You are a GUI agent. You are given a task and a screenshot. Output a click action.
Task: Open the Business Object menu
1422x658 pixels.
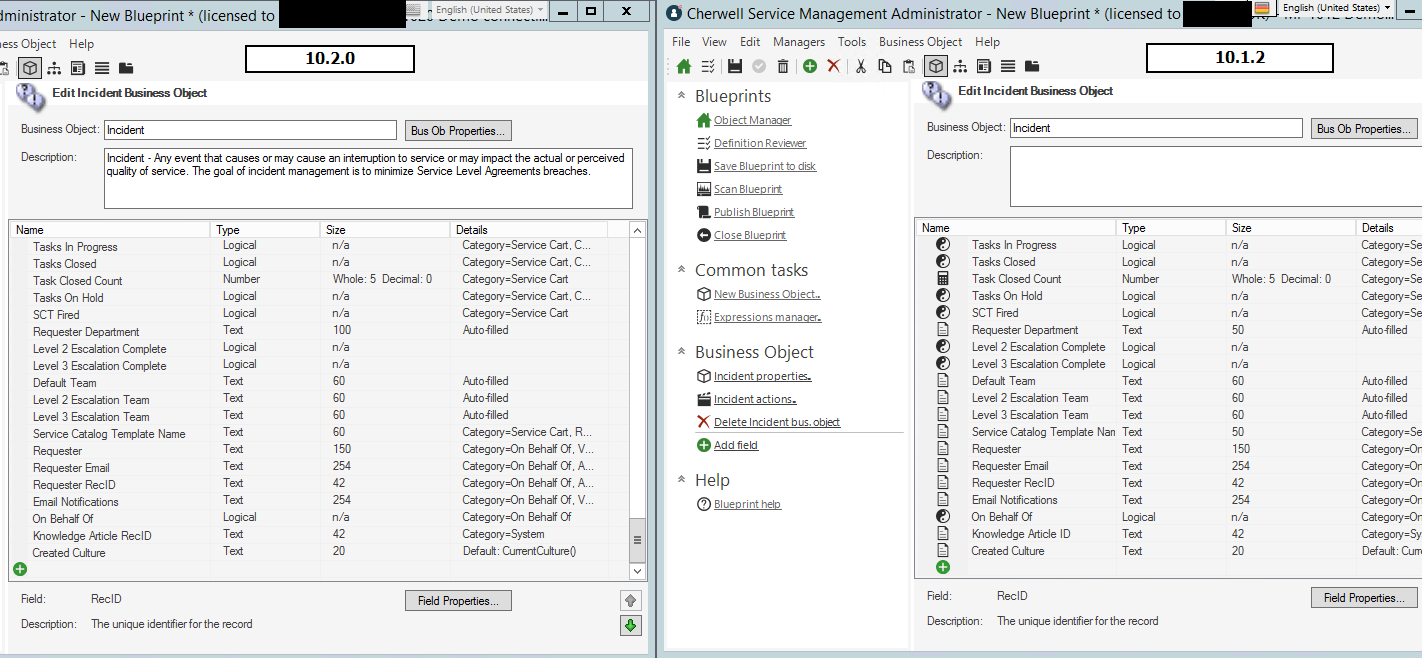tap(920, 41)
